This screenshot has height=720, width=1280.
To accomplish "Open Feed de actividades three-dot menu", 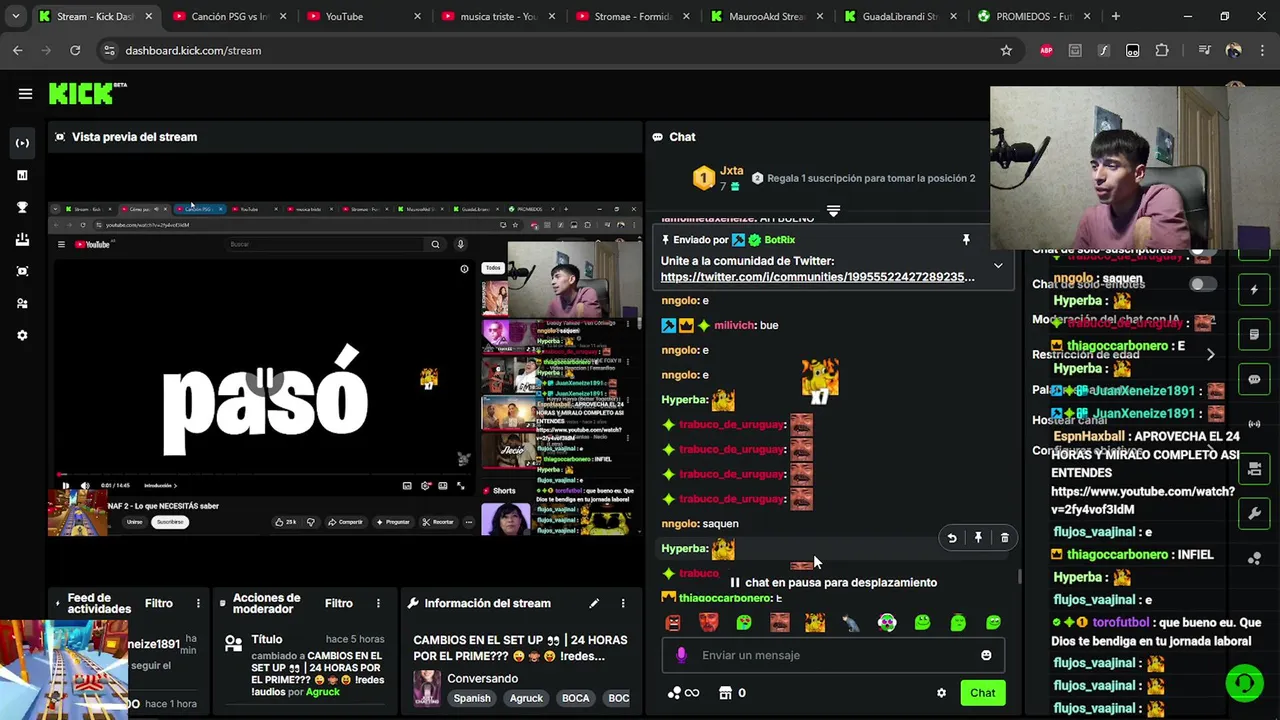I will (x=198, y=603).
